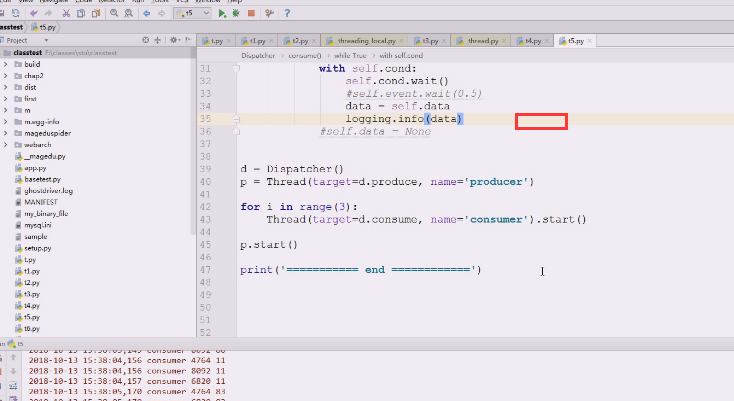Click the with self.cond breadcrumb
This screenshot has height=401, width=734.
click(401, 55)
